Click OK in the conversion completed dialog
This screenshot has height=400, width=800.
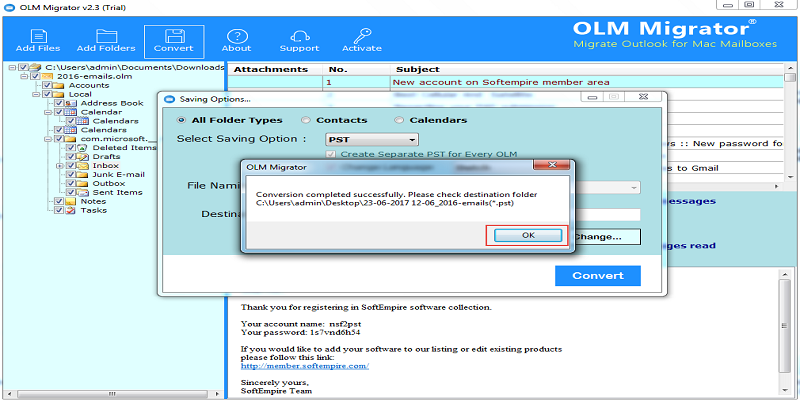(x=528, y=235)
